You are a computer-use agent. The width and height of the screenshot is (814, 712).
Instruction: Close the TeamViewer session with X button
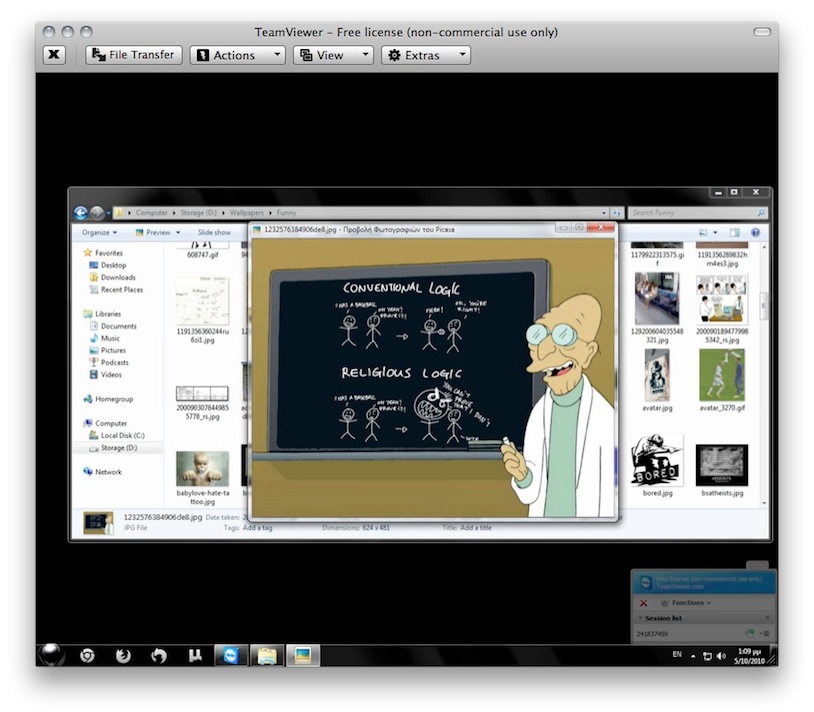click(53, 55)
